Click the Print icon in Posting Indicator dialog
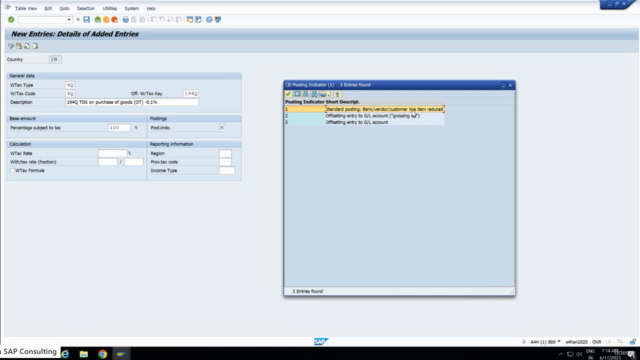Image resolution: width=640 pixels, height=360 pixels. (x=324, y=94)
